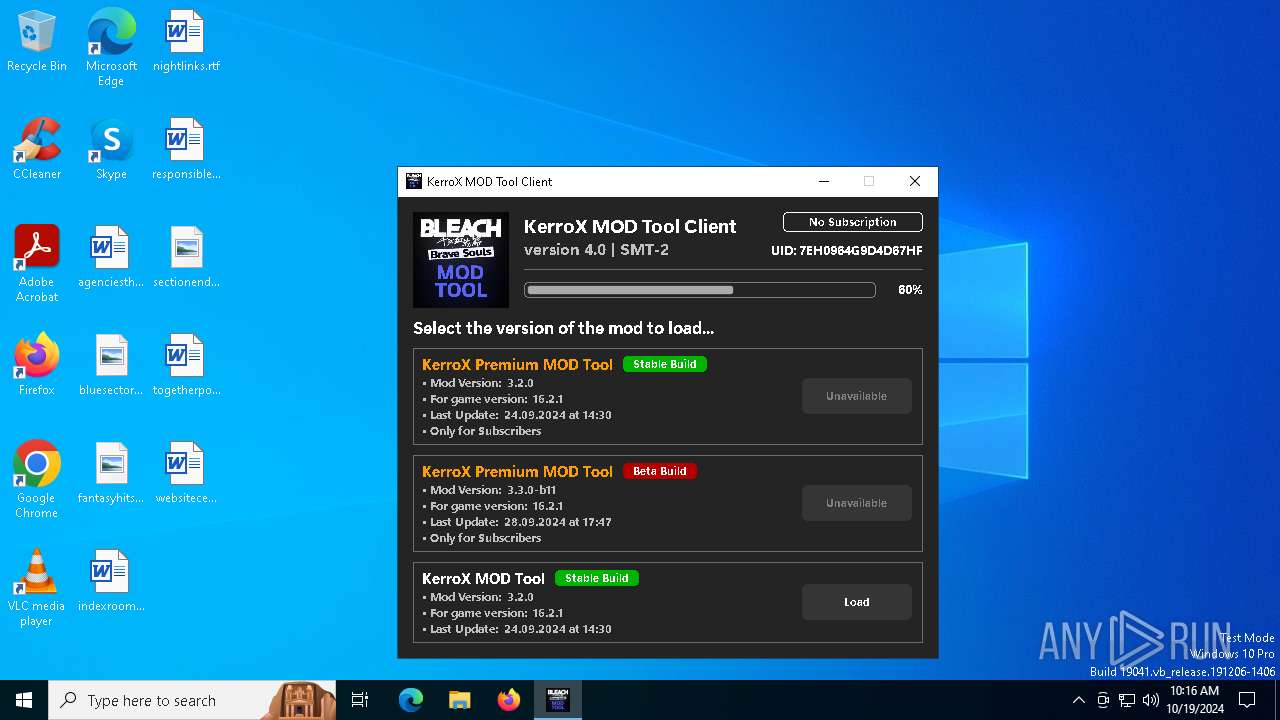Open the taskbar clock and date
Viewport: 1280px width, 720px height.
(x=1194, y=700)
